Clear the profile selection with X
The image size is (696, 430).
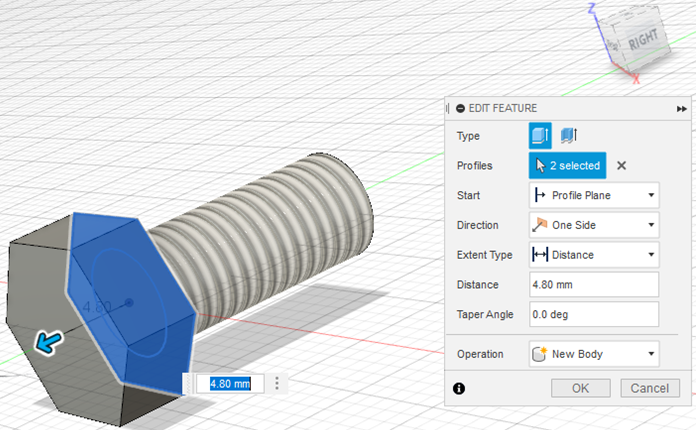[x=621, y=166]
